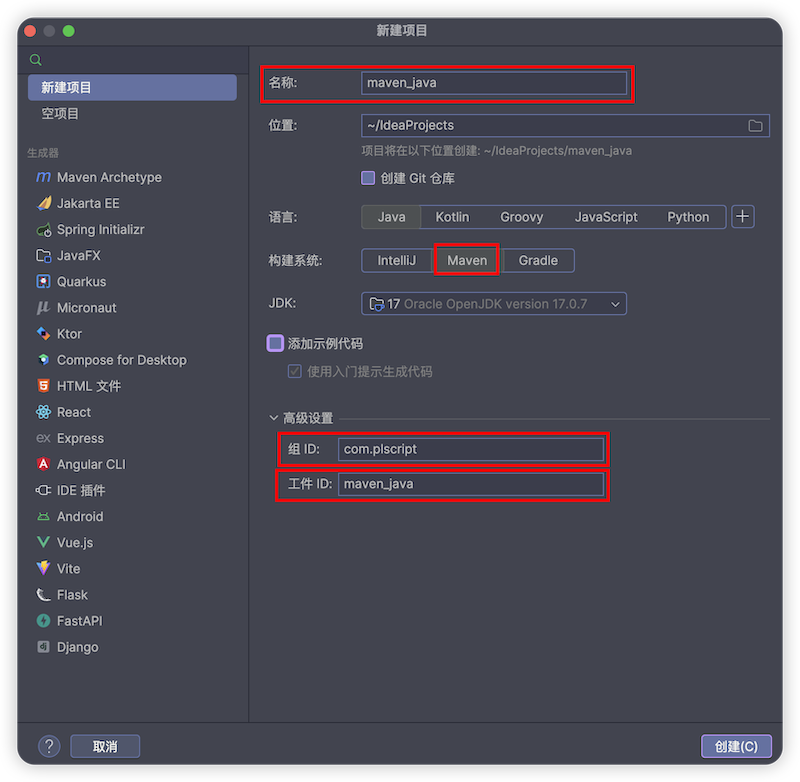
Task: Select the Vue.js logo icon
Action: 43,542
